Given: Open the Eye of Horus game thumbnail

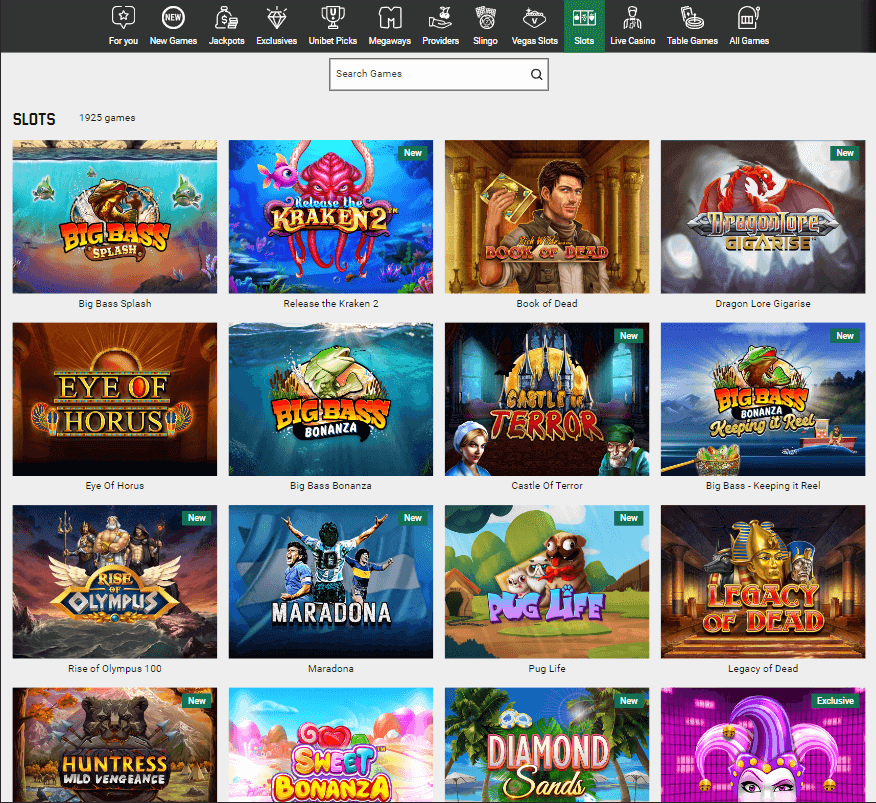Looking at the screenshot, I should 115,399.
